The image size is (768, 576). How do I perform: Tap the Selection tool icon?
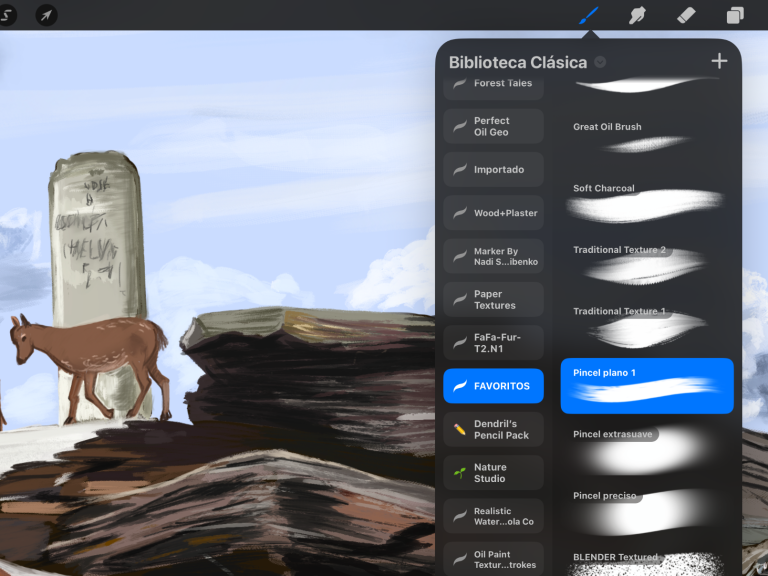coord(6,15)
